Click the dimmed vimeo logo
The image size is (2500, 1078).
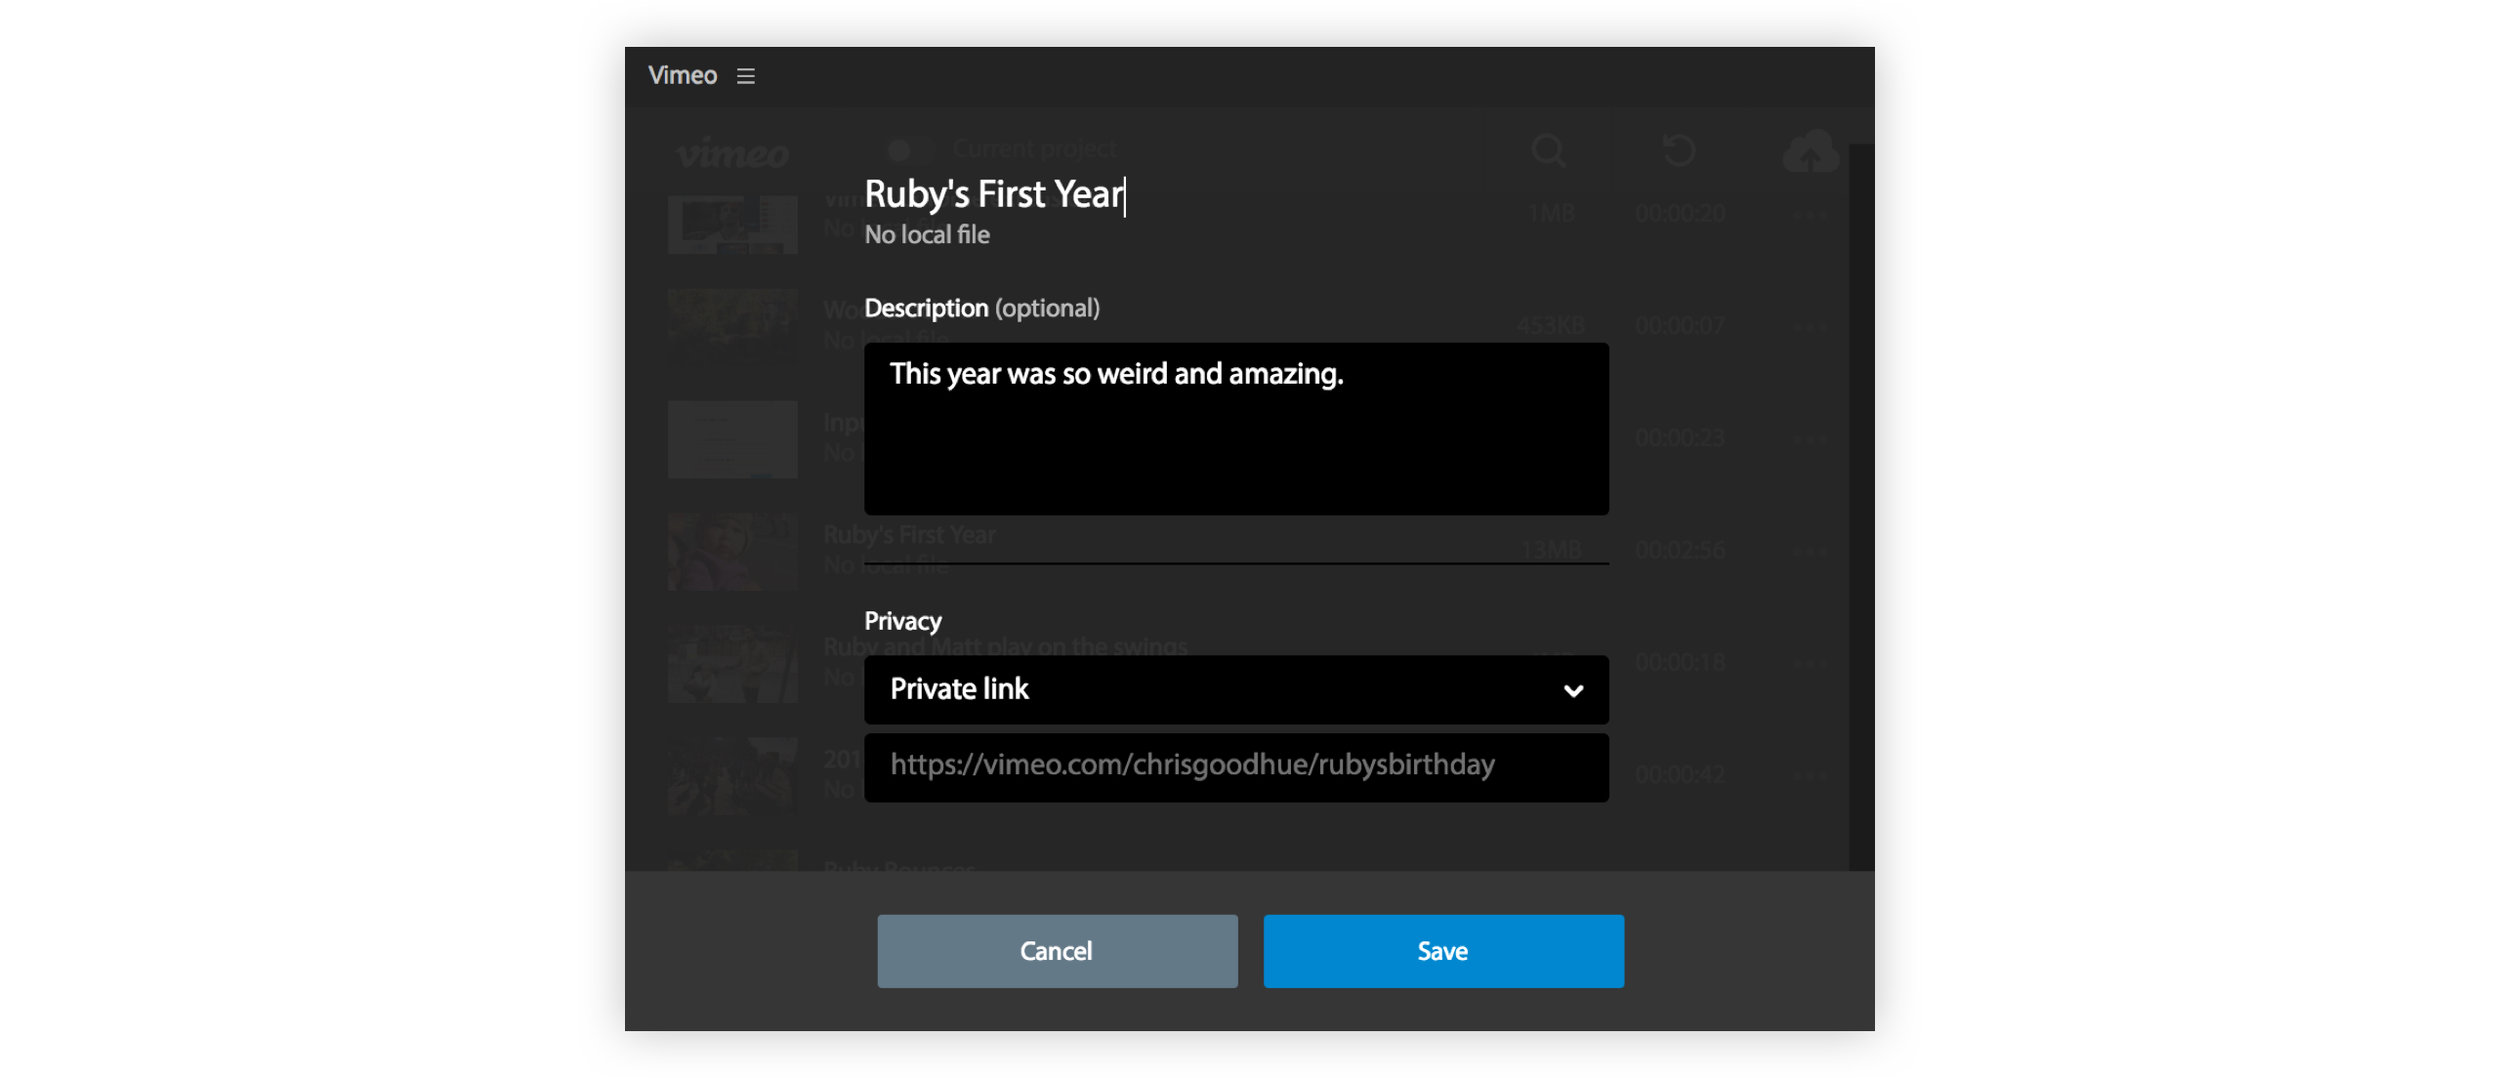pyautogui.click(x=732, y=153)
